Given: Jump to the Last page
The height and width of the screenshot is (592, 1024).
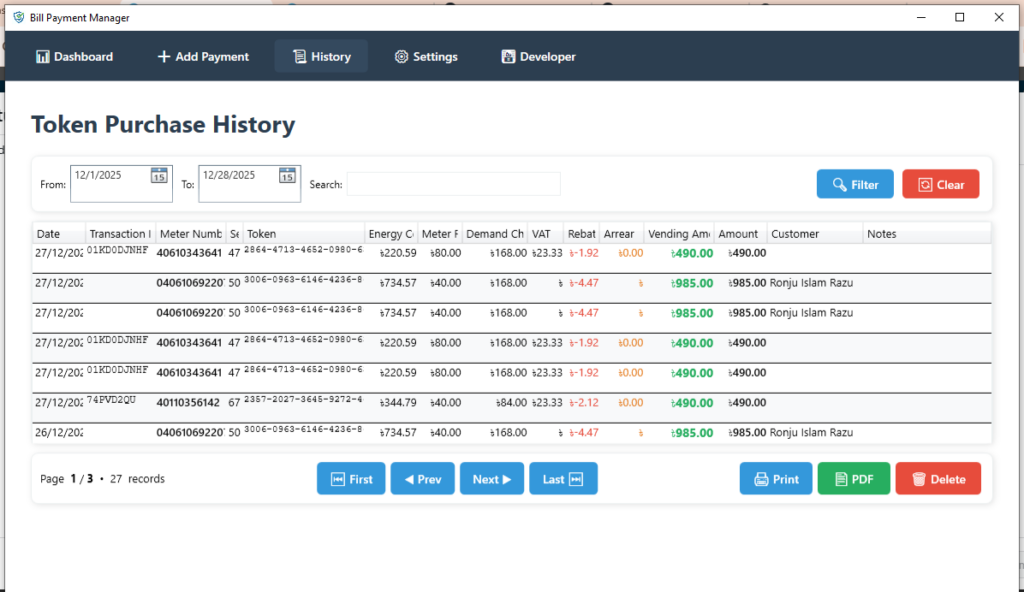Looking at the screenshot, I should pos(563,479).
